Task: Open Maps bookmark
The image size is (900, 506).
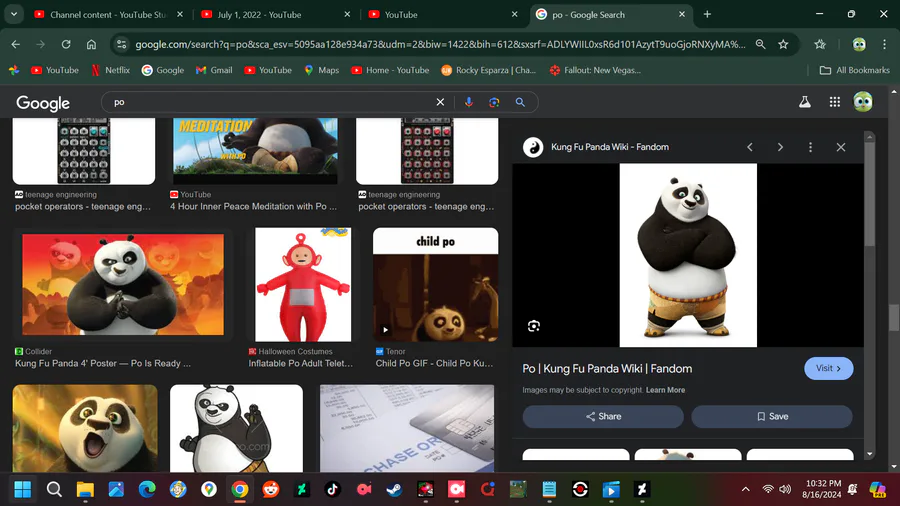Action: (321, 70)
